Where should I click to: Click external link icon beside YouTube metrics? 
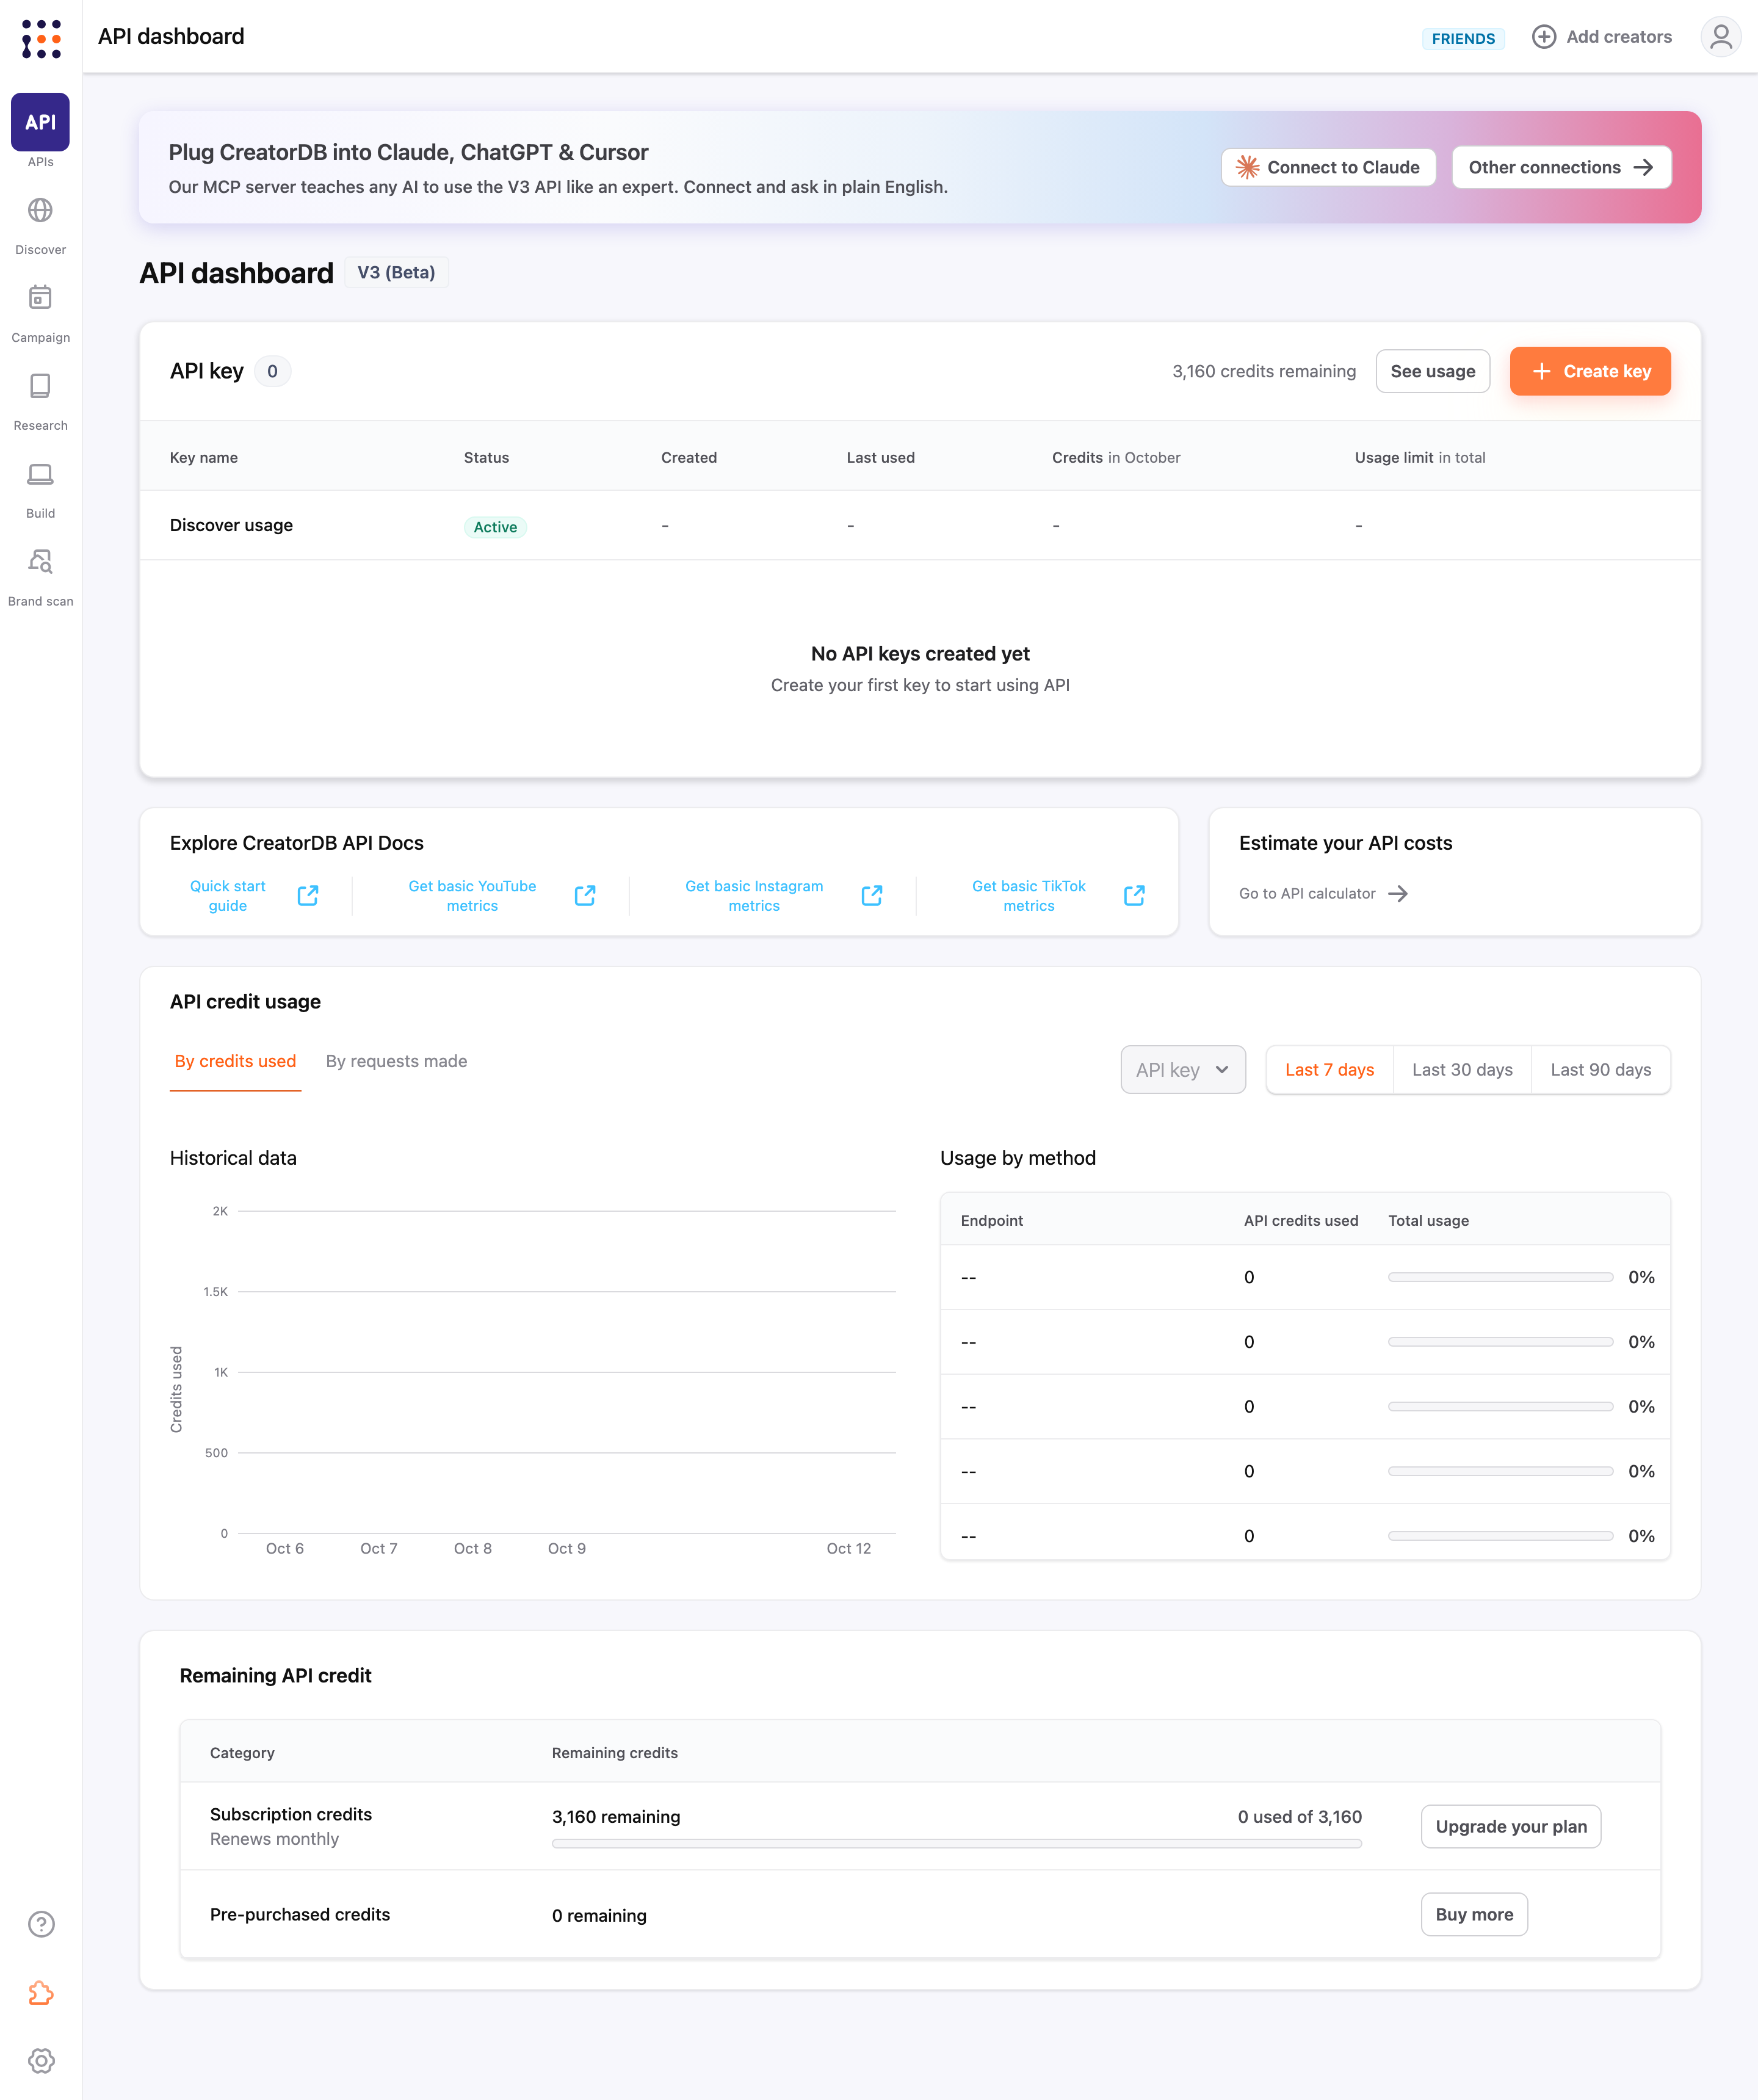coord(585,895)
